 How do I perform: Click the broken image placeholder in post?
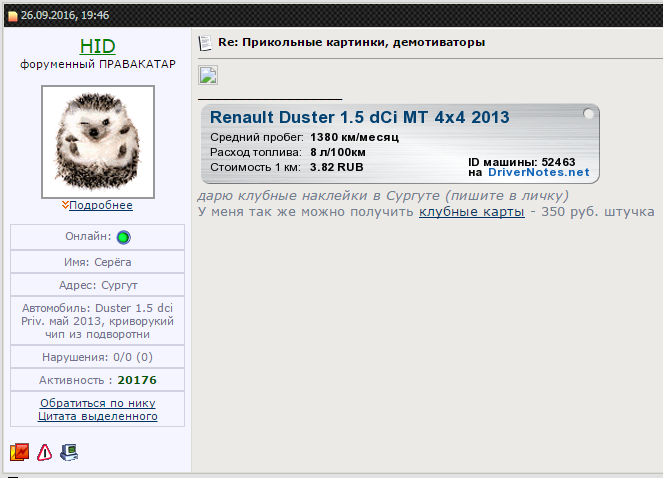coord(208,75)
